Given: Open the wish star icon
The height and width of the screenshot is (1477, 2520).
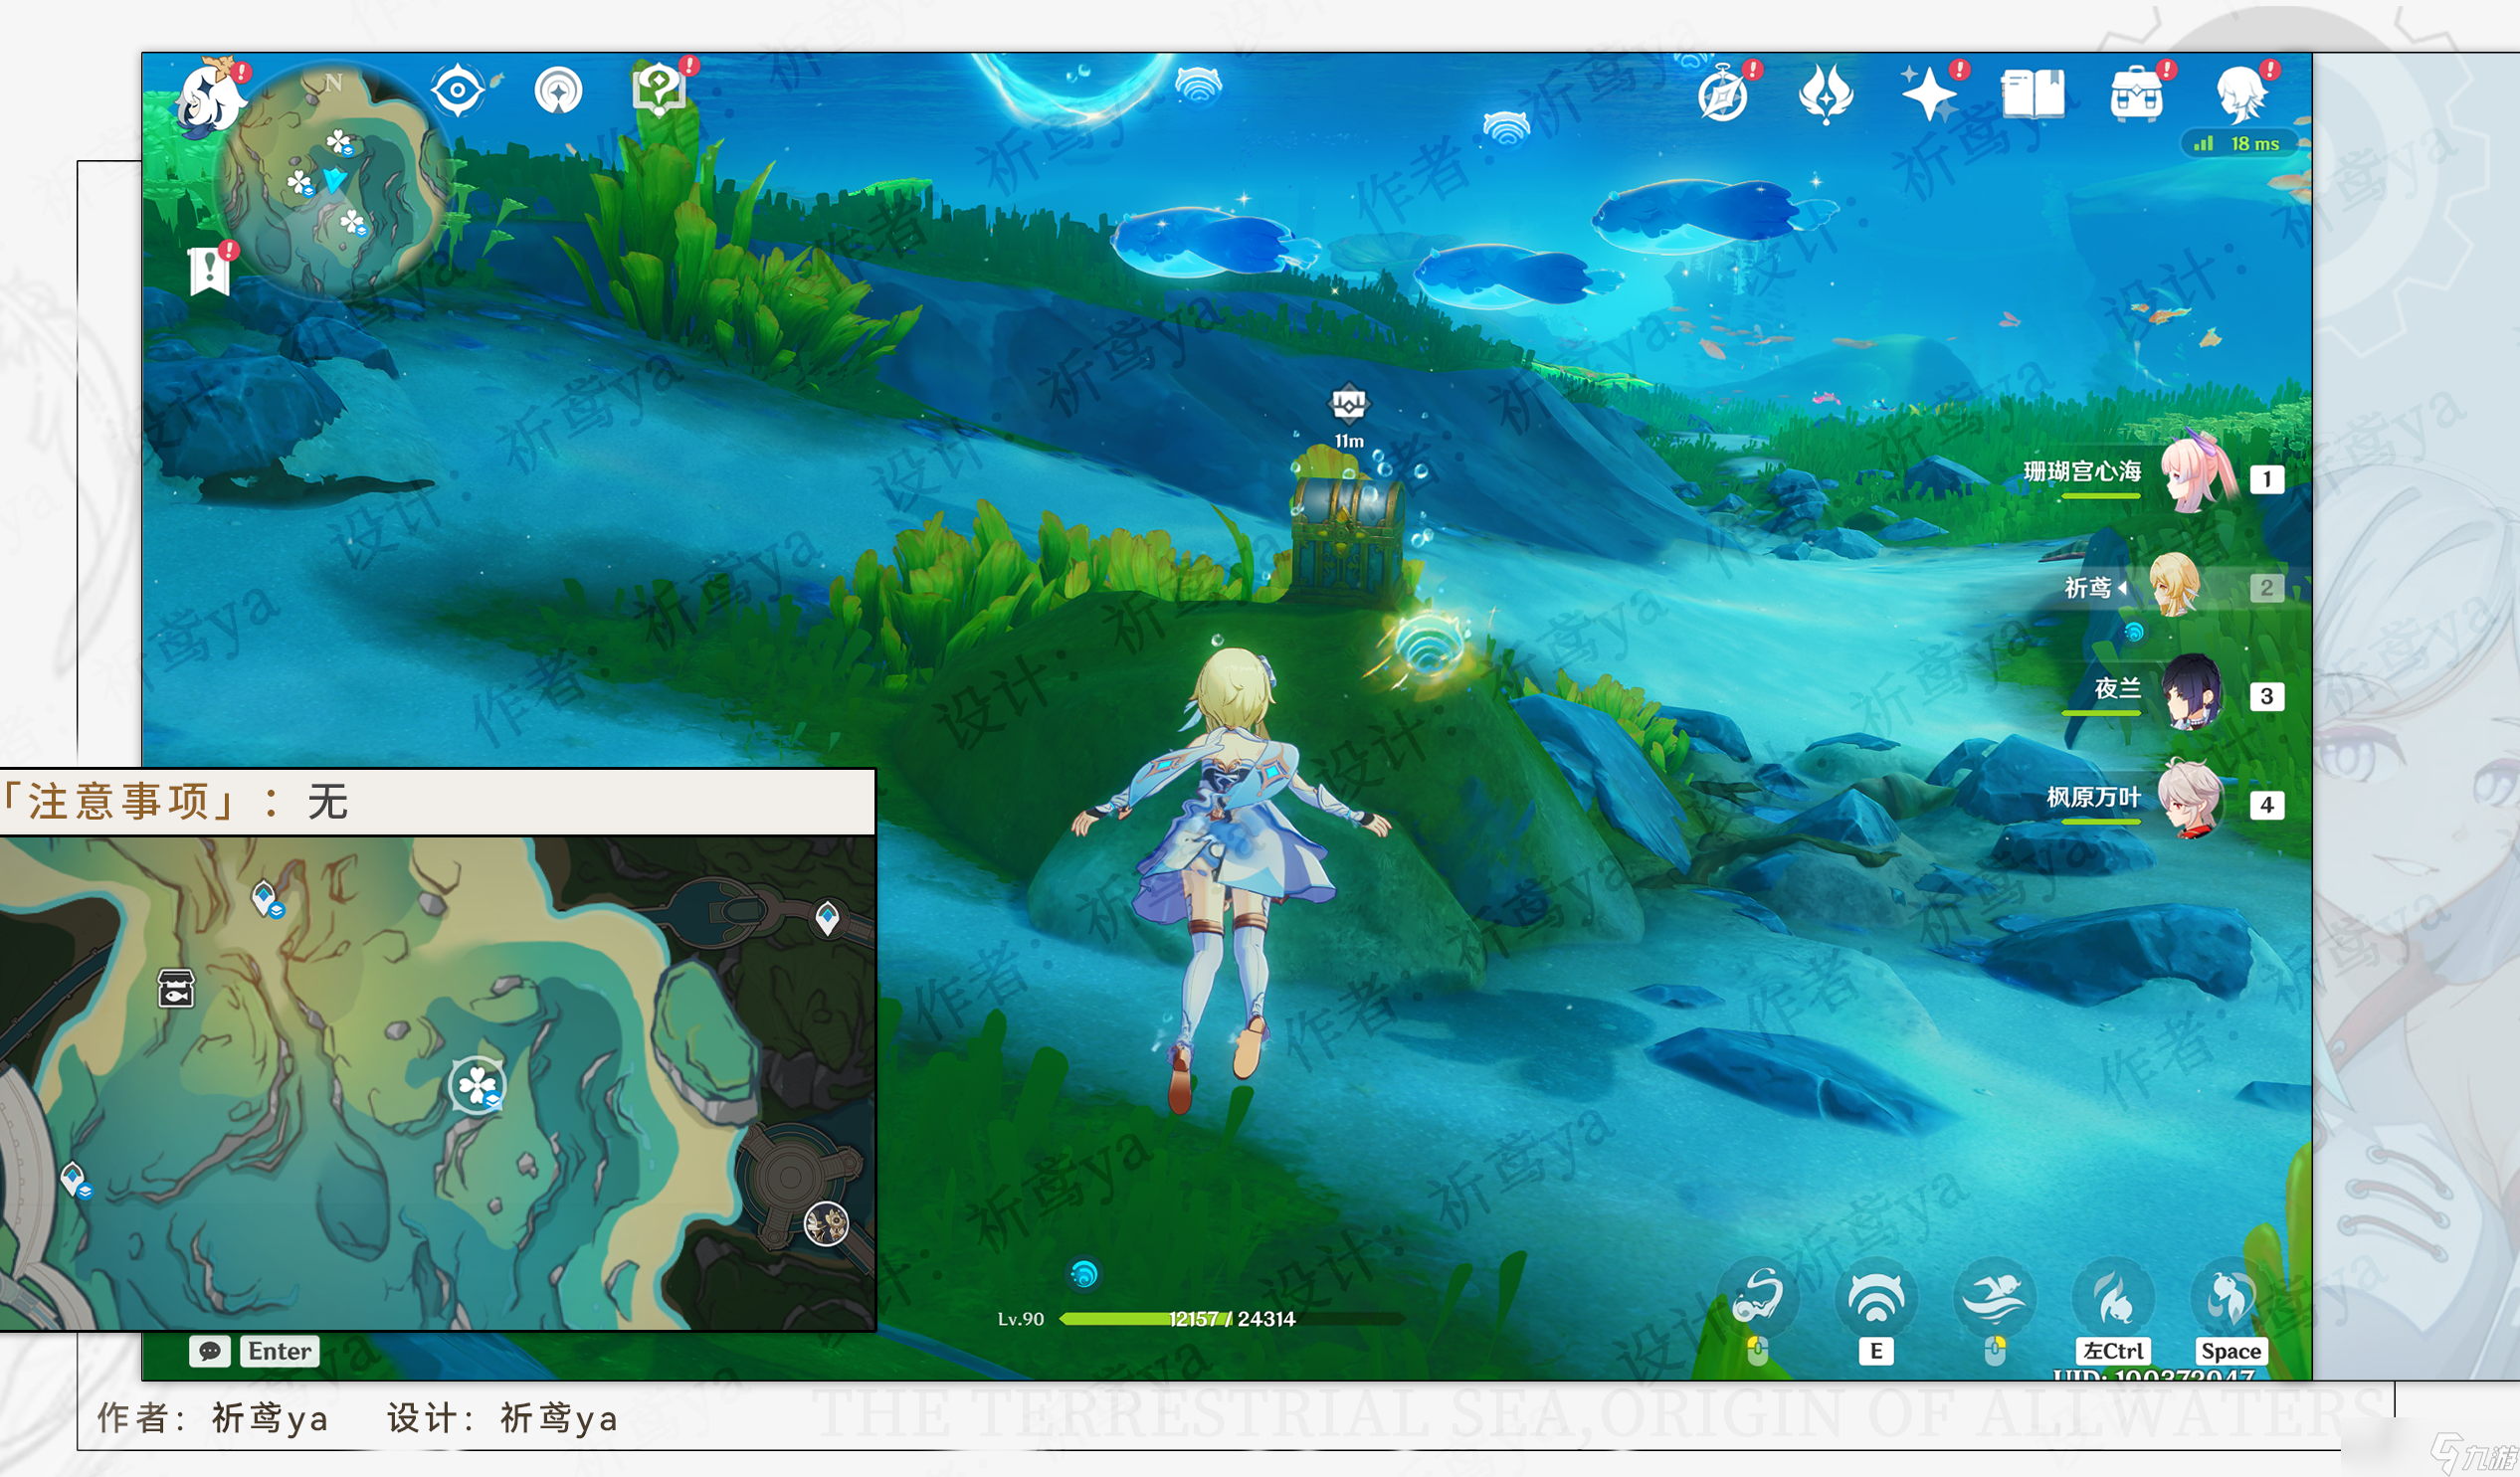Looking at the screenshot, I should point(1929,94).
